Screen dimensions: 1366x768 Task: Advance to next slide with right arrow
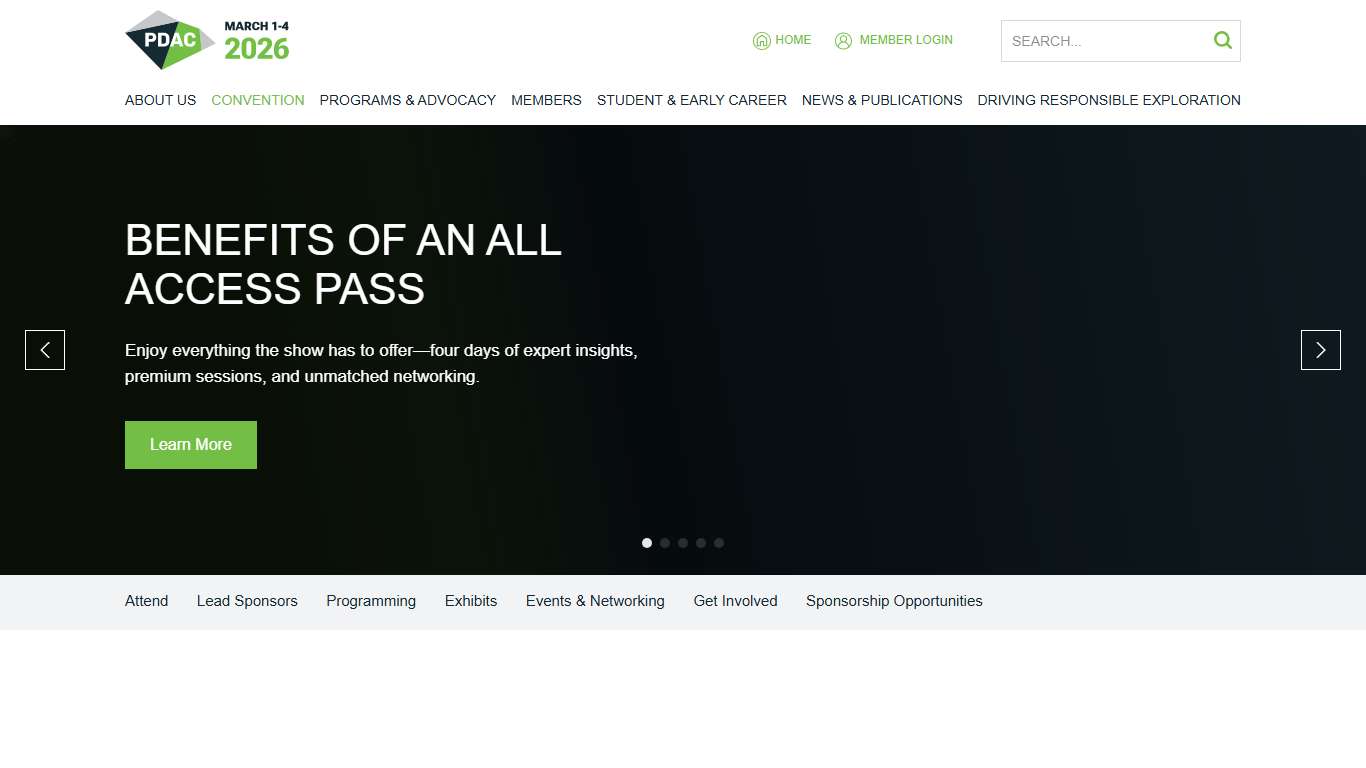[1320, 350]
